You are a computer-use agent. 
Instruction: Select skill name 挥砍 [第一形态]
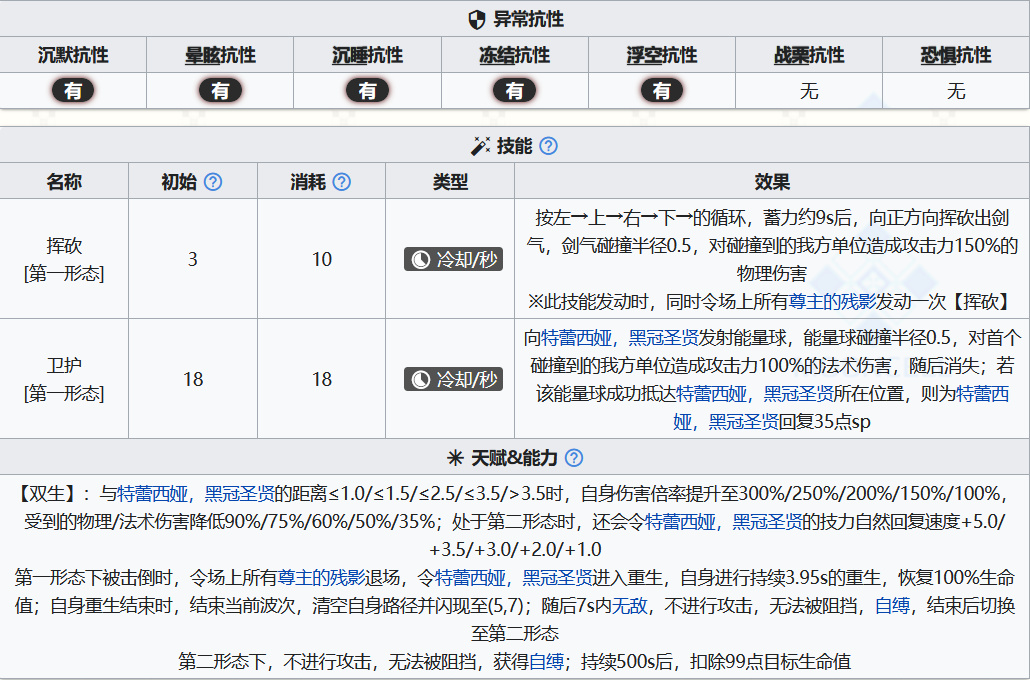point(64,259)
